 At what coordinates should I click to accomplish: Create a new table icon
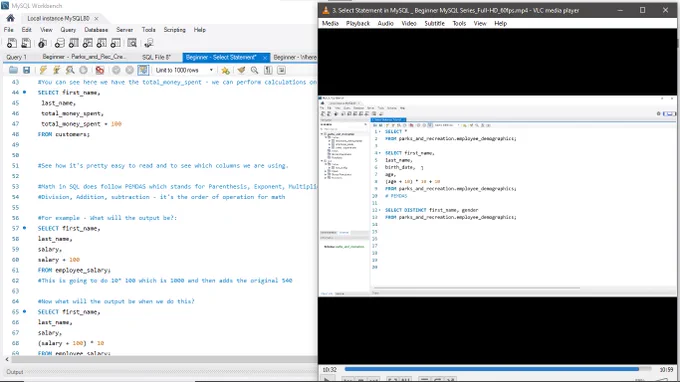(x=74, y=43)
